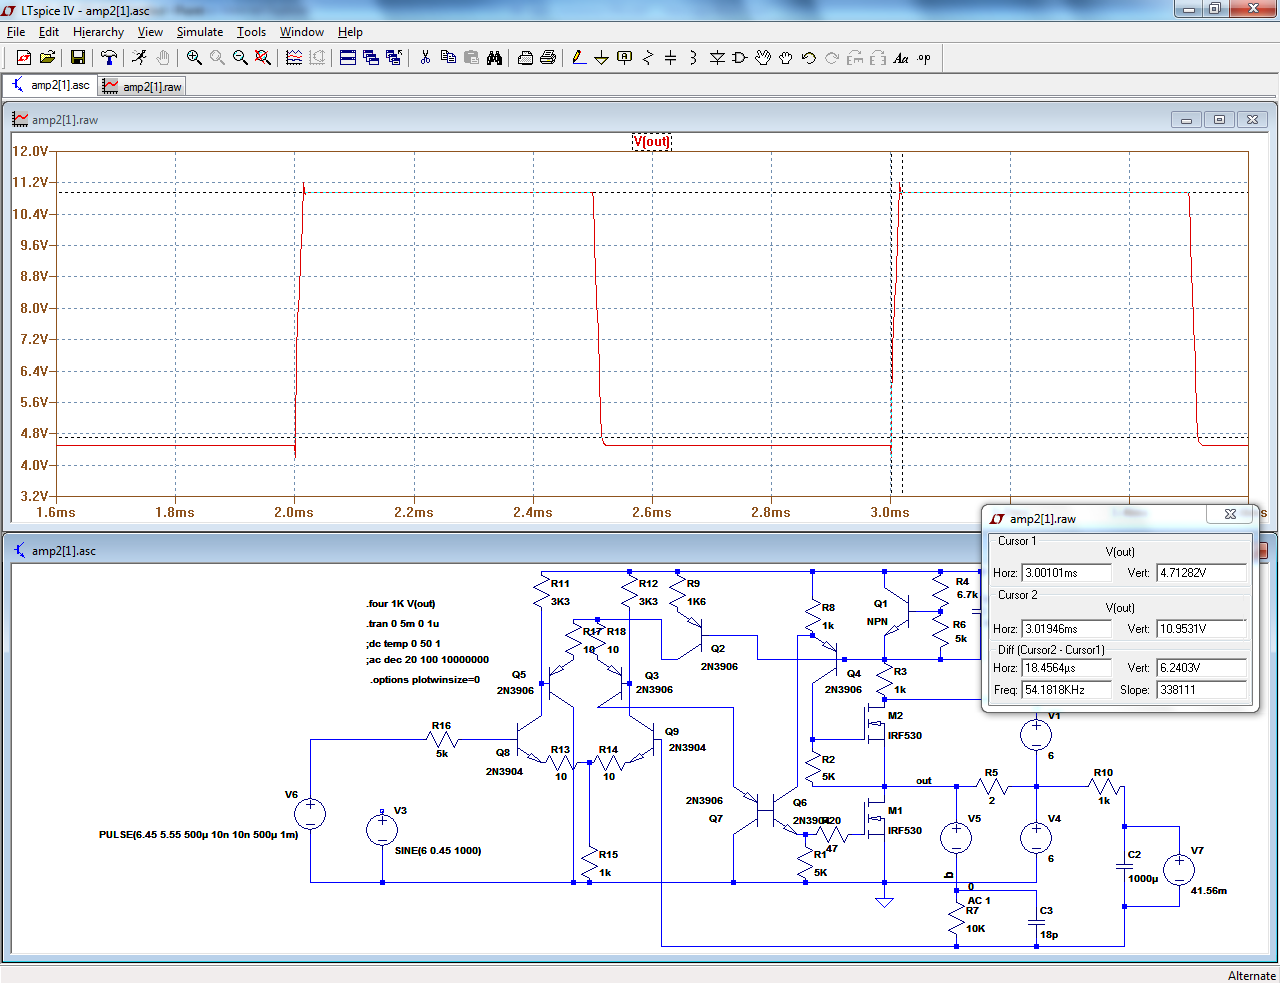Open the View menu
1280x984 pixels.
pos(150,32)
